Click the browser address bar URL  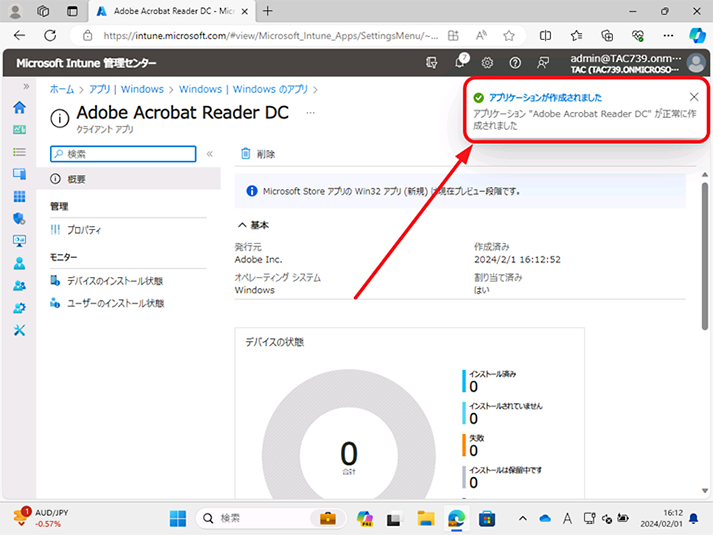271,35
